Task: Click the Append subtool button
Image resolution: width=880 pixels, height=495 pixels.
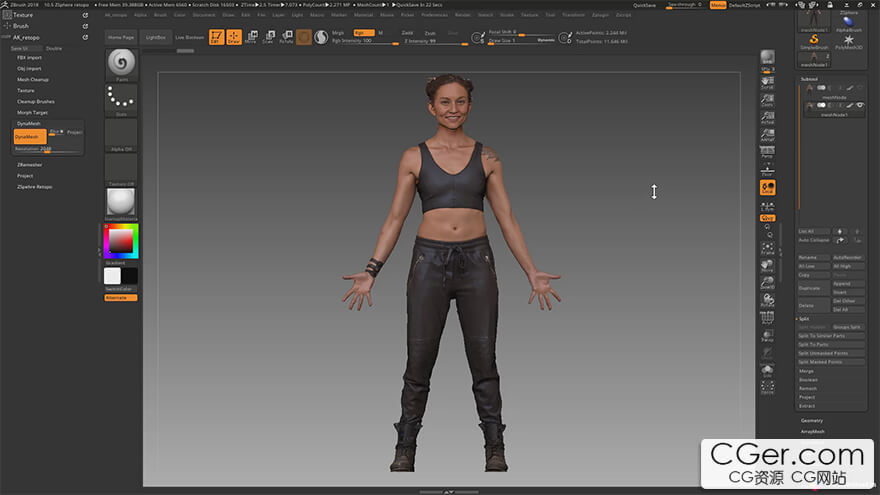Action: (x=848, y=284)
